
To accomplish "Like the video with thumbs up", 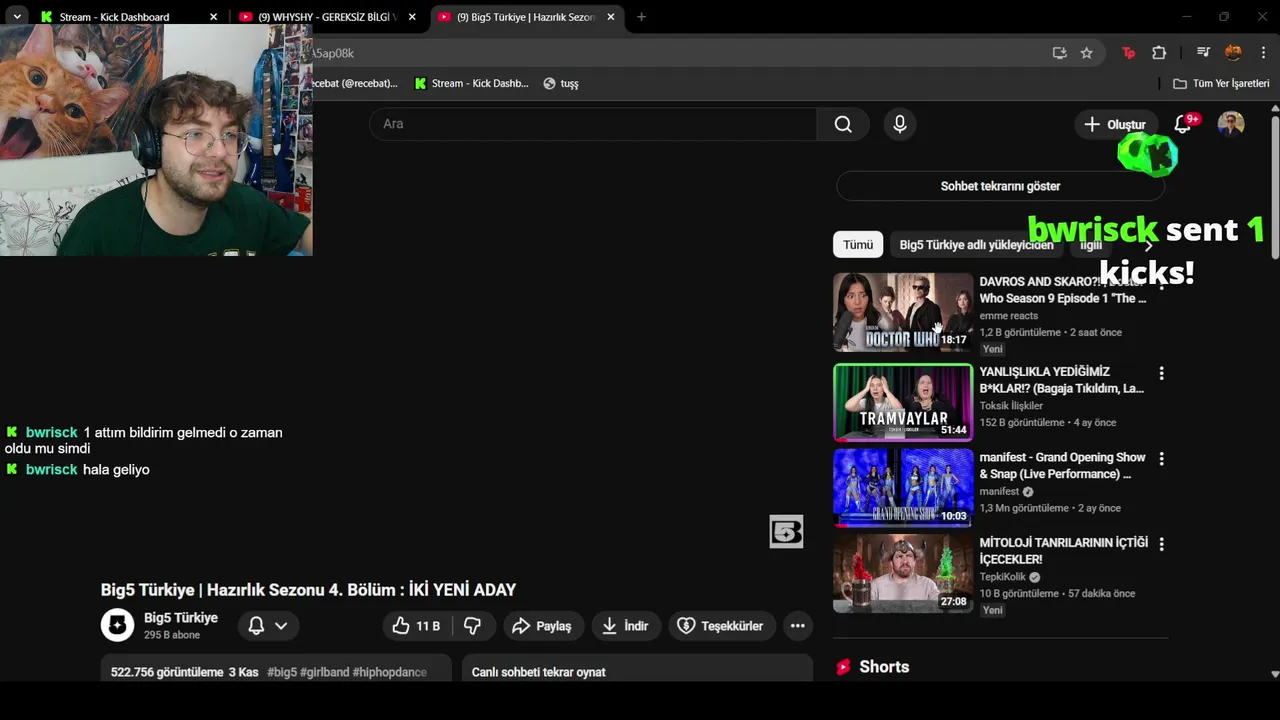I will pyautogui.click(x=416, y=626).
